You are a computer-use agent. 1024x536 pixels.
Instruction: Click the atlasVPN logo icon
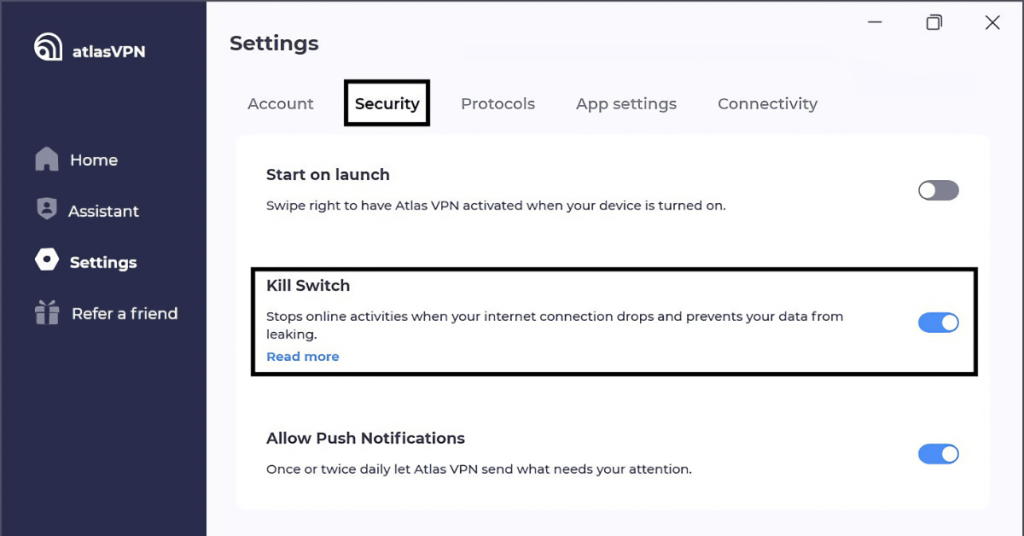[x=48, y=47]
